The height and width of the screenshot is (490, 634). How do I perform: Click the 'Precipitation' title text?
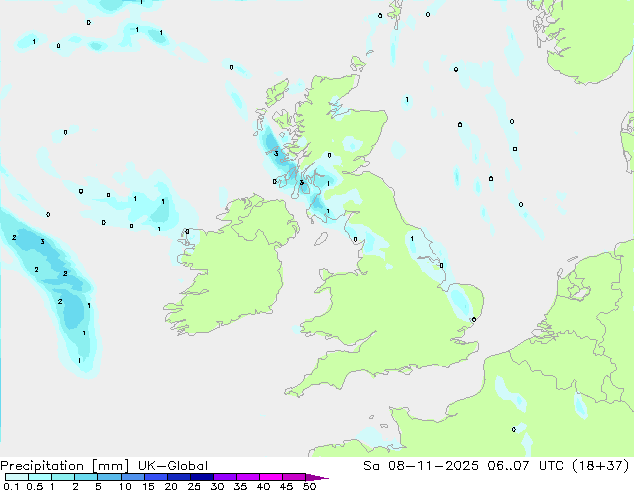[x=42, y=466]
